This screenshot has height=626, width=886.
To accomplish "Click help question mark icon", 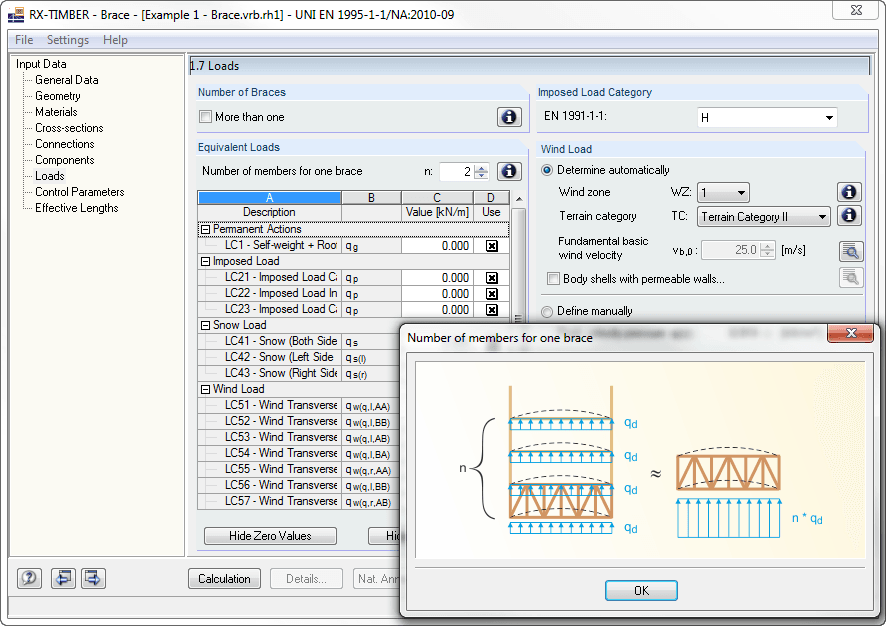I will pos(29,578).
